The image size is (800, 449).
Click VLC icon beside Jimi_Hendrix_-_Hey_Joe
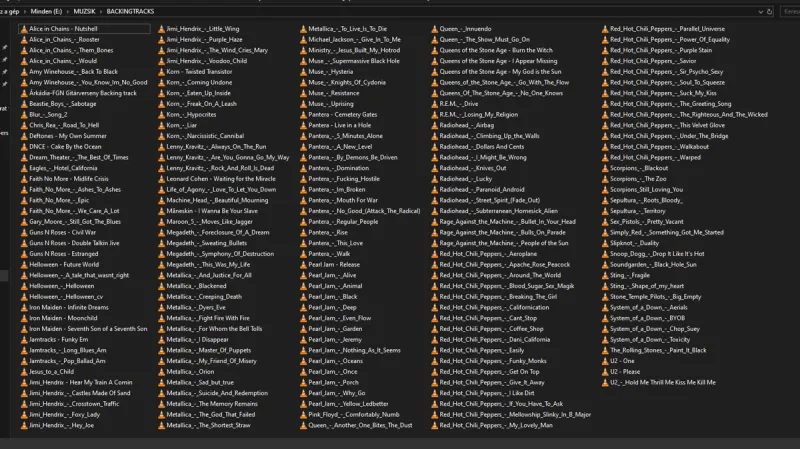(x=24, y=426)
